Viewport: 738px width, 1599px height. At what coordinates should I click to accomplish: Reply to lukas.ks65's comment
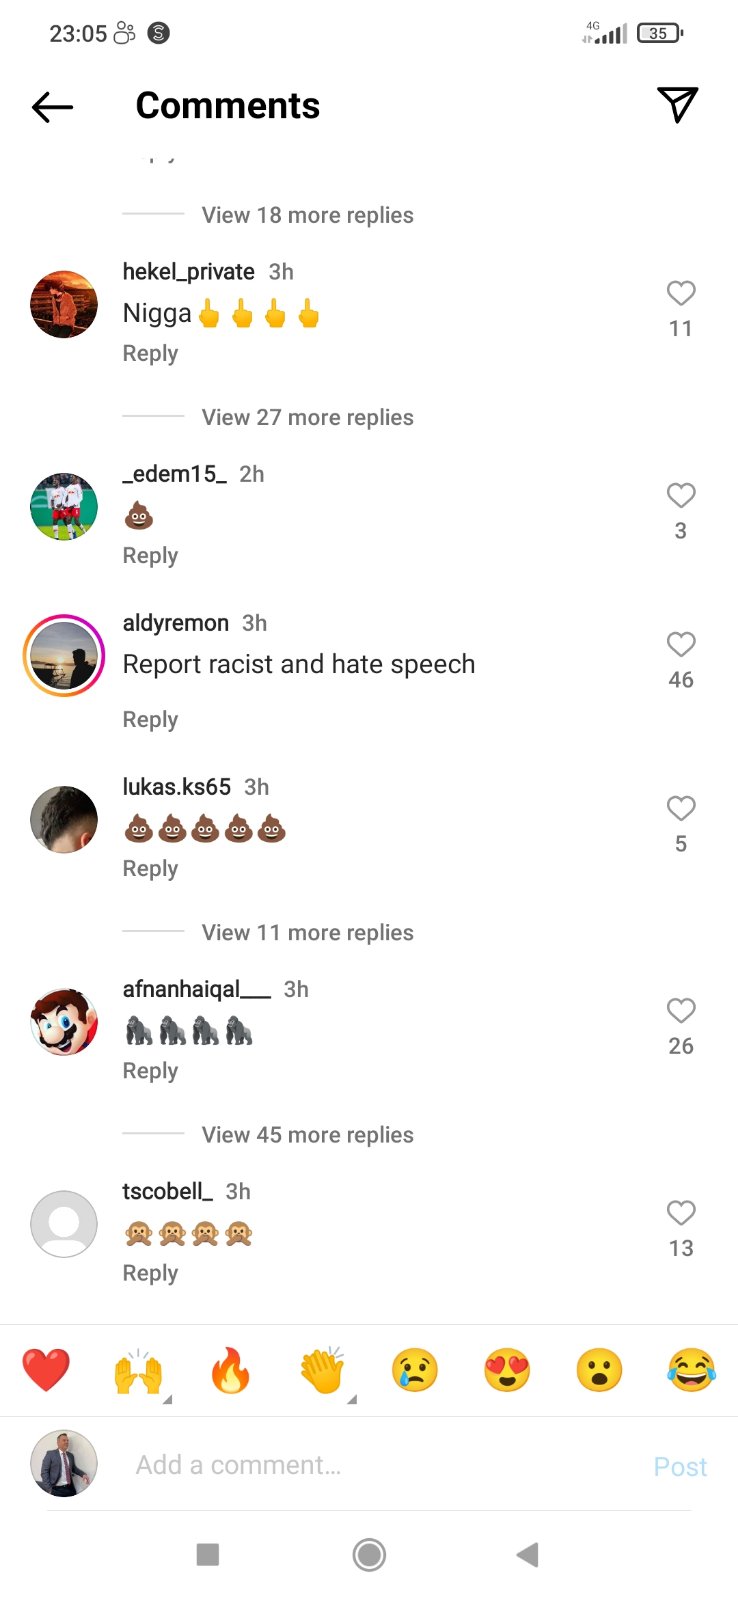click(x=150, y=869)
